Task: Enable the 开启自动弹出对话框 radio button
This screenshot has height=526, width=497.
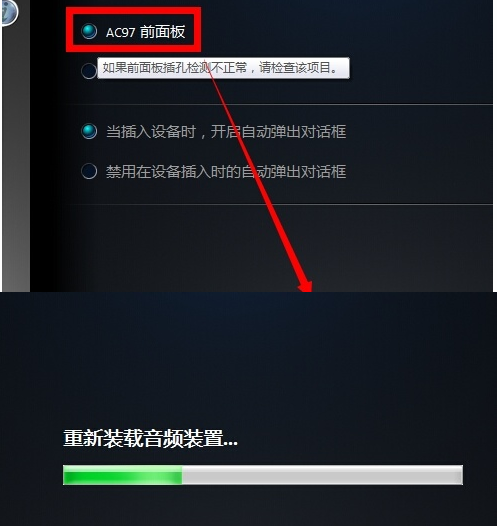Action: click(x=89, y=131)
